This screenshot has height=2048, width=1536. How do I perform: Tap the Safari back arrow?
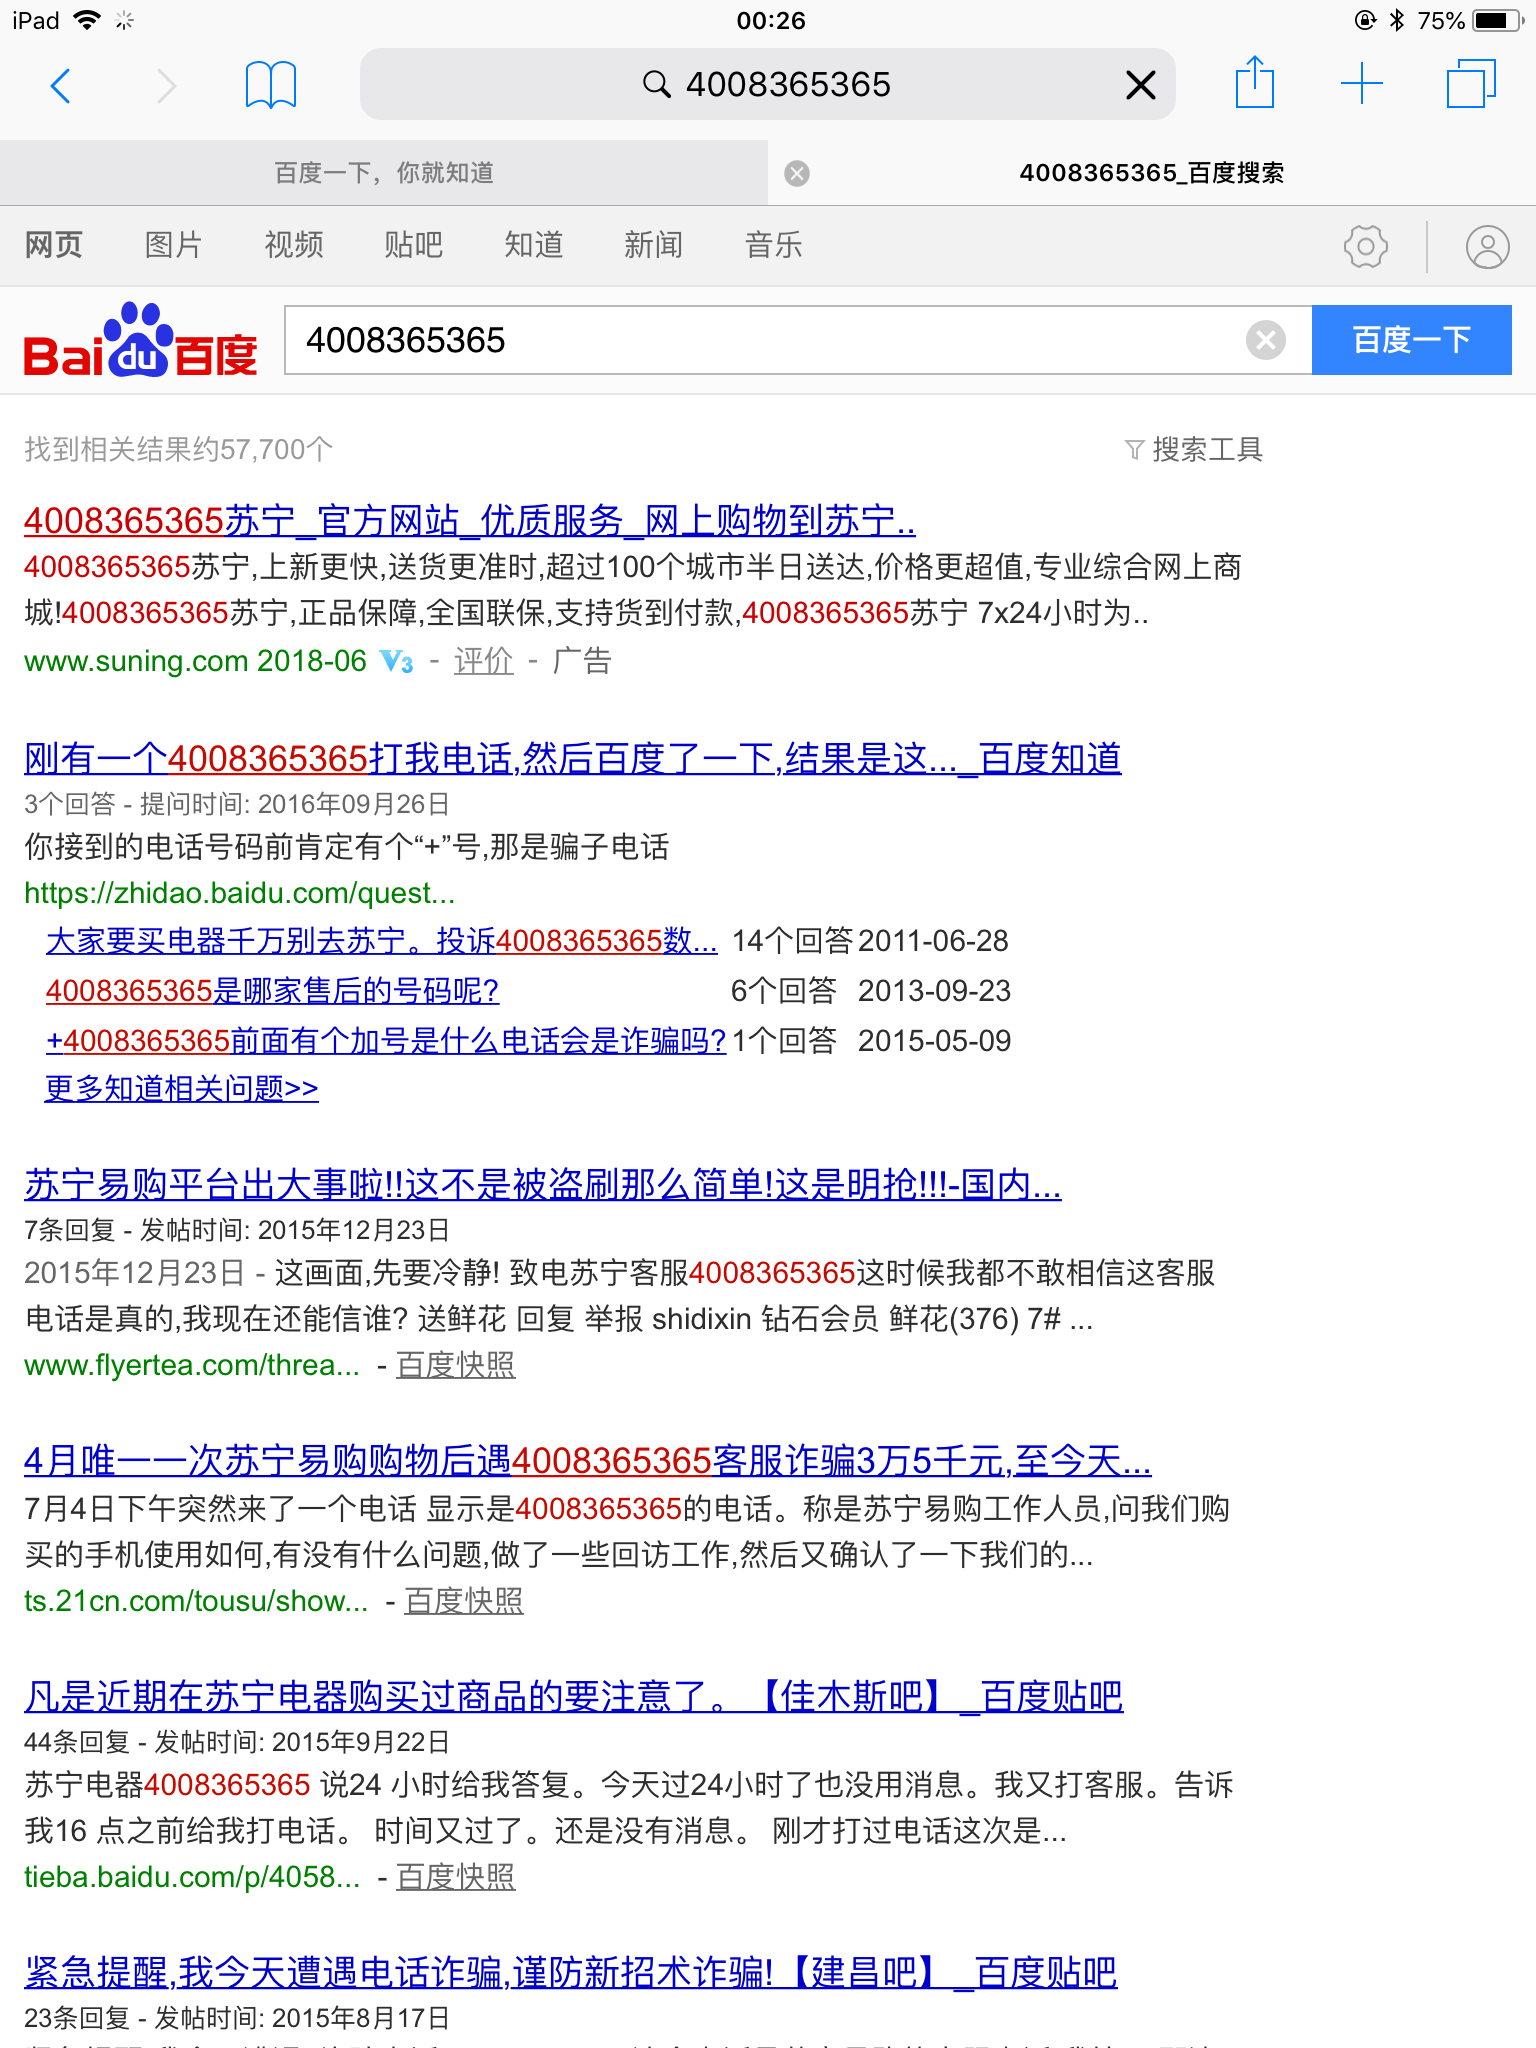(61, 86)
